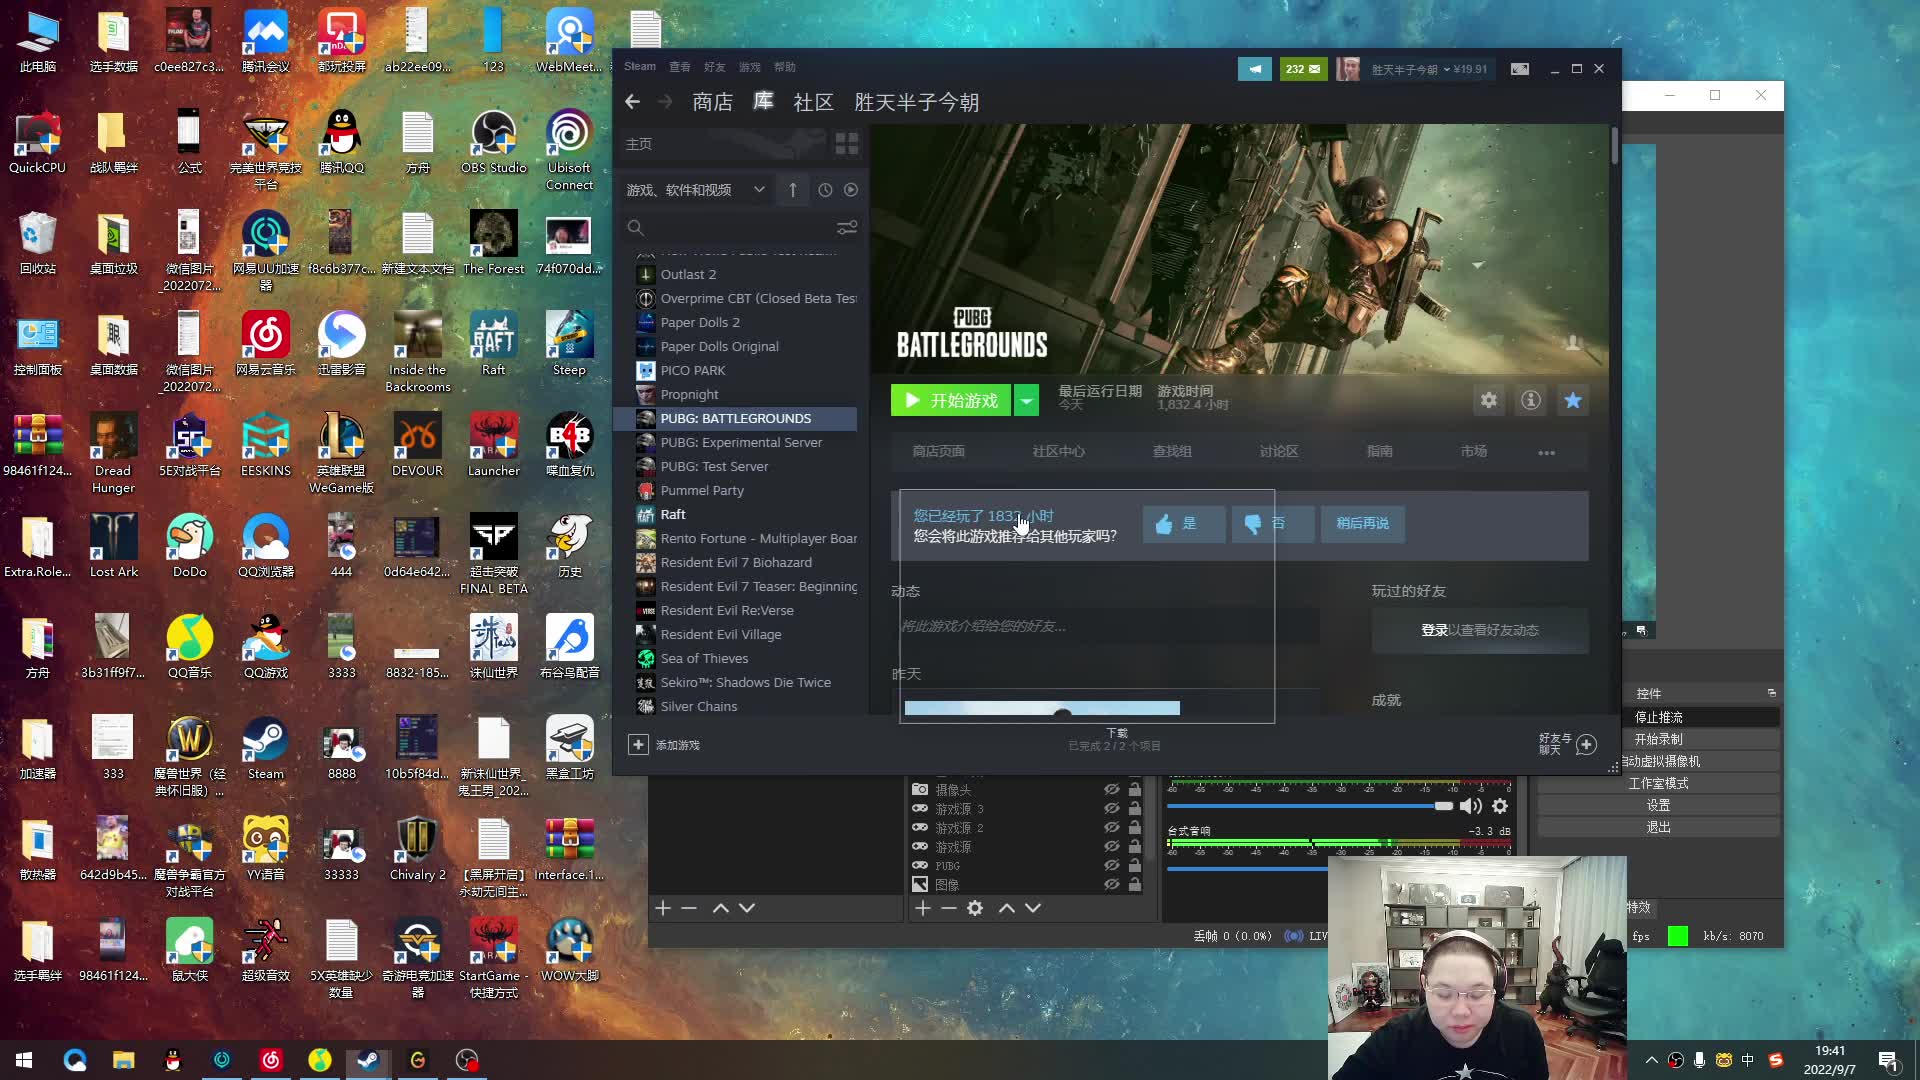Move selected OBS source down chevron

tap(1033, 908)
